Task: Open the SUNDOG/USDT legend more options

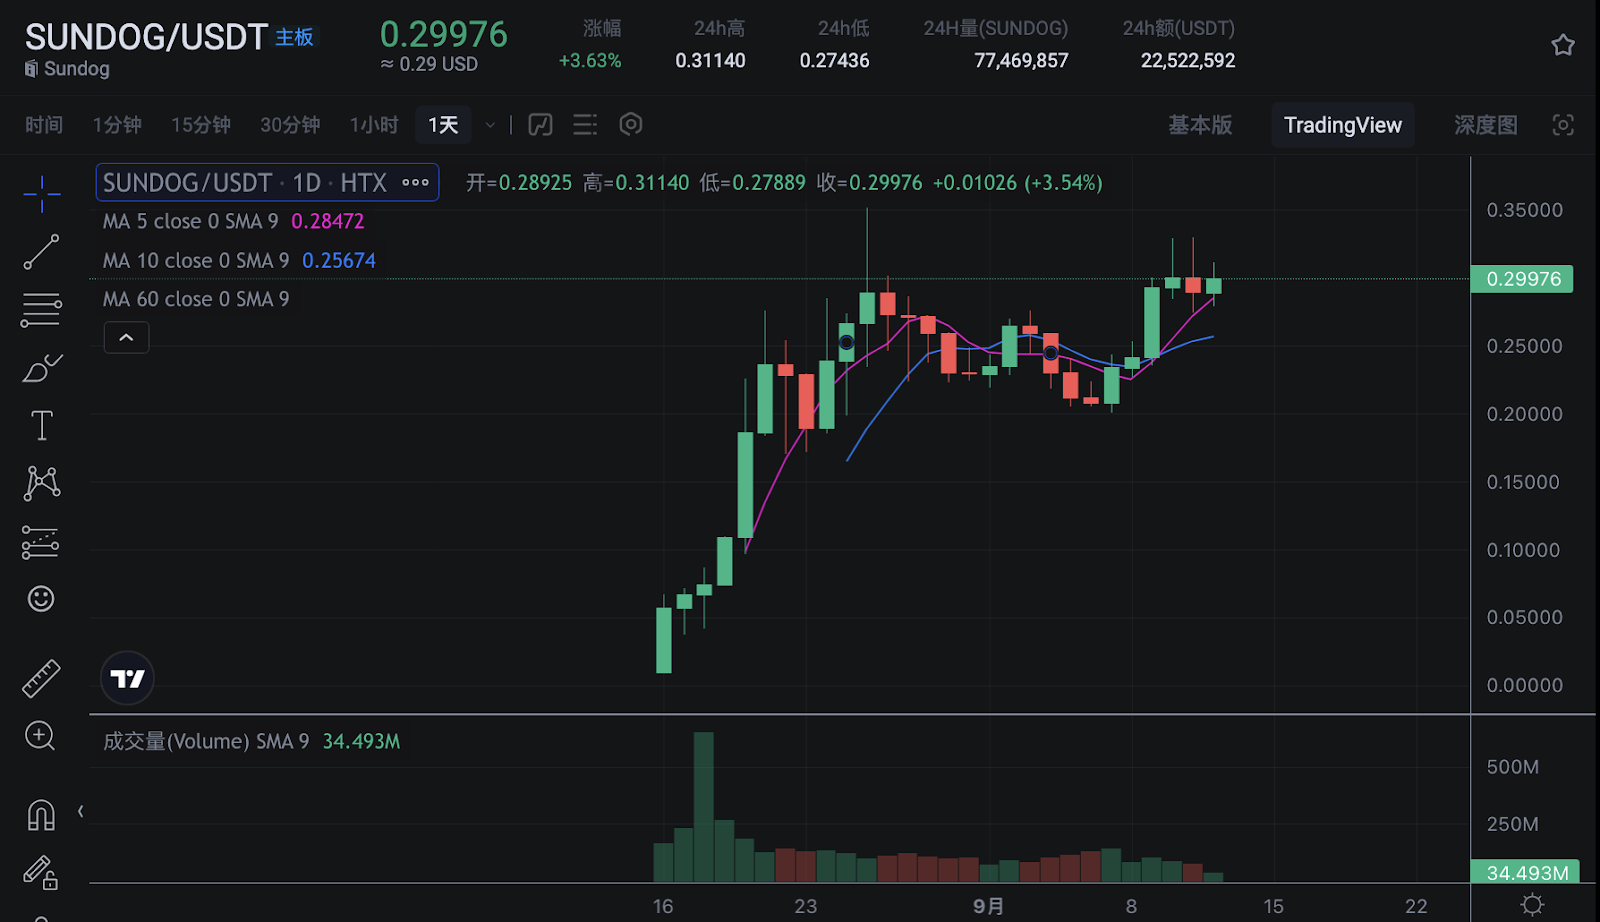Action: [x=415, y=182]
